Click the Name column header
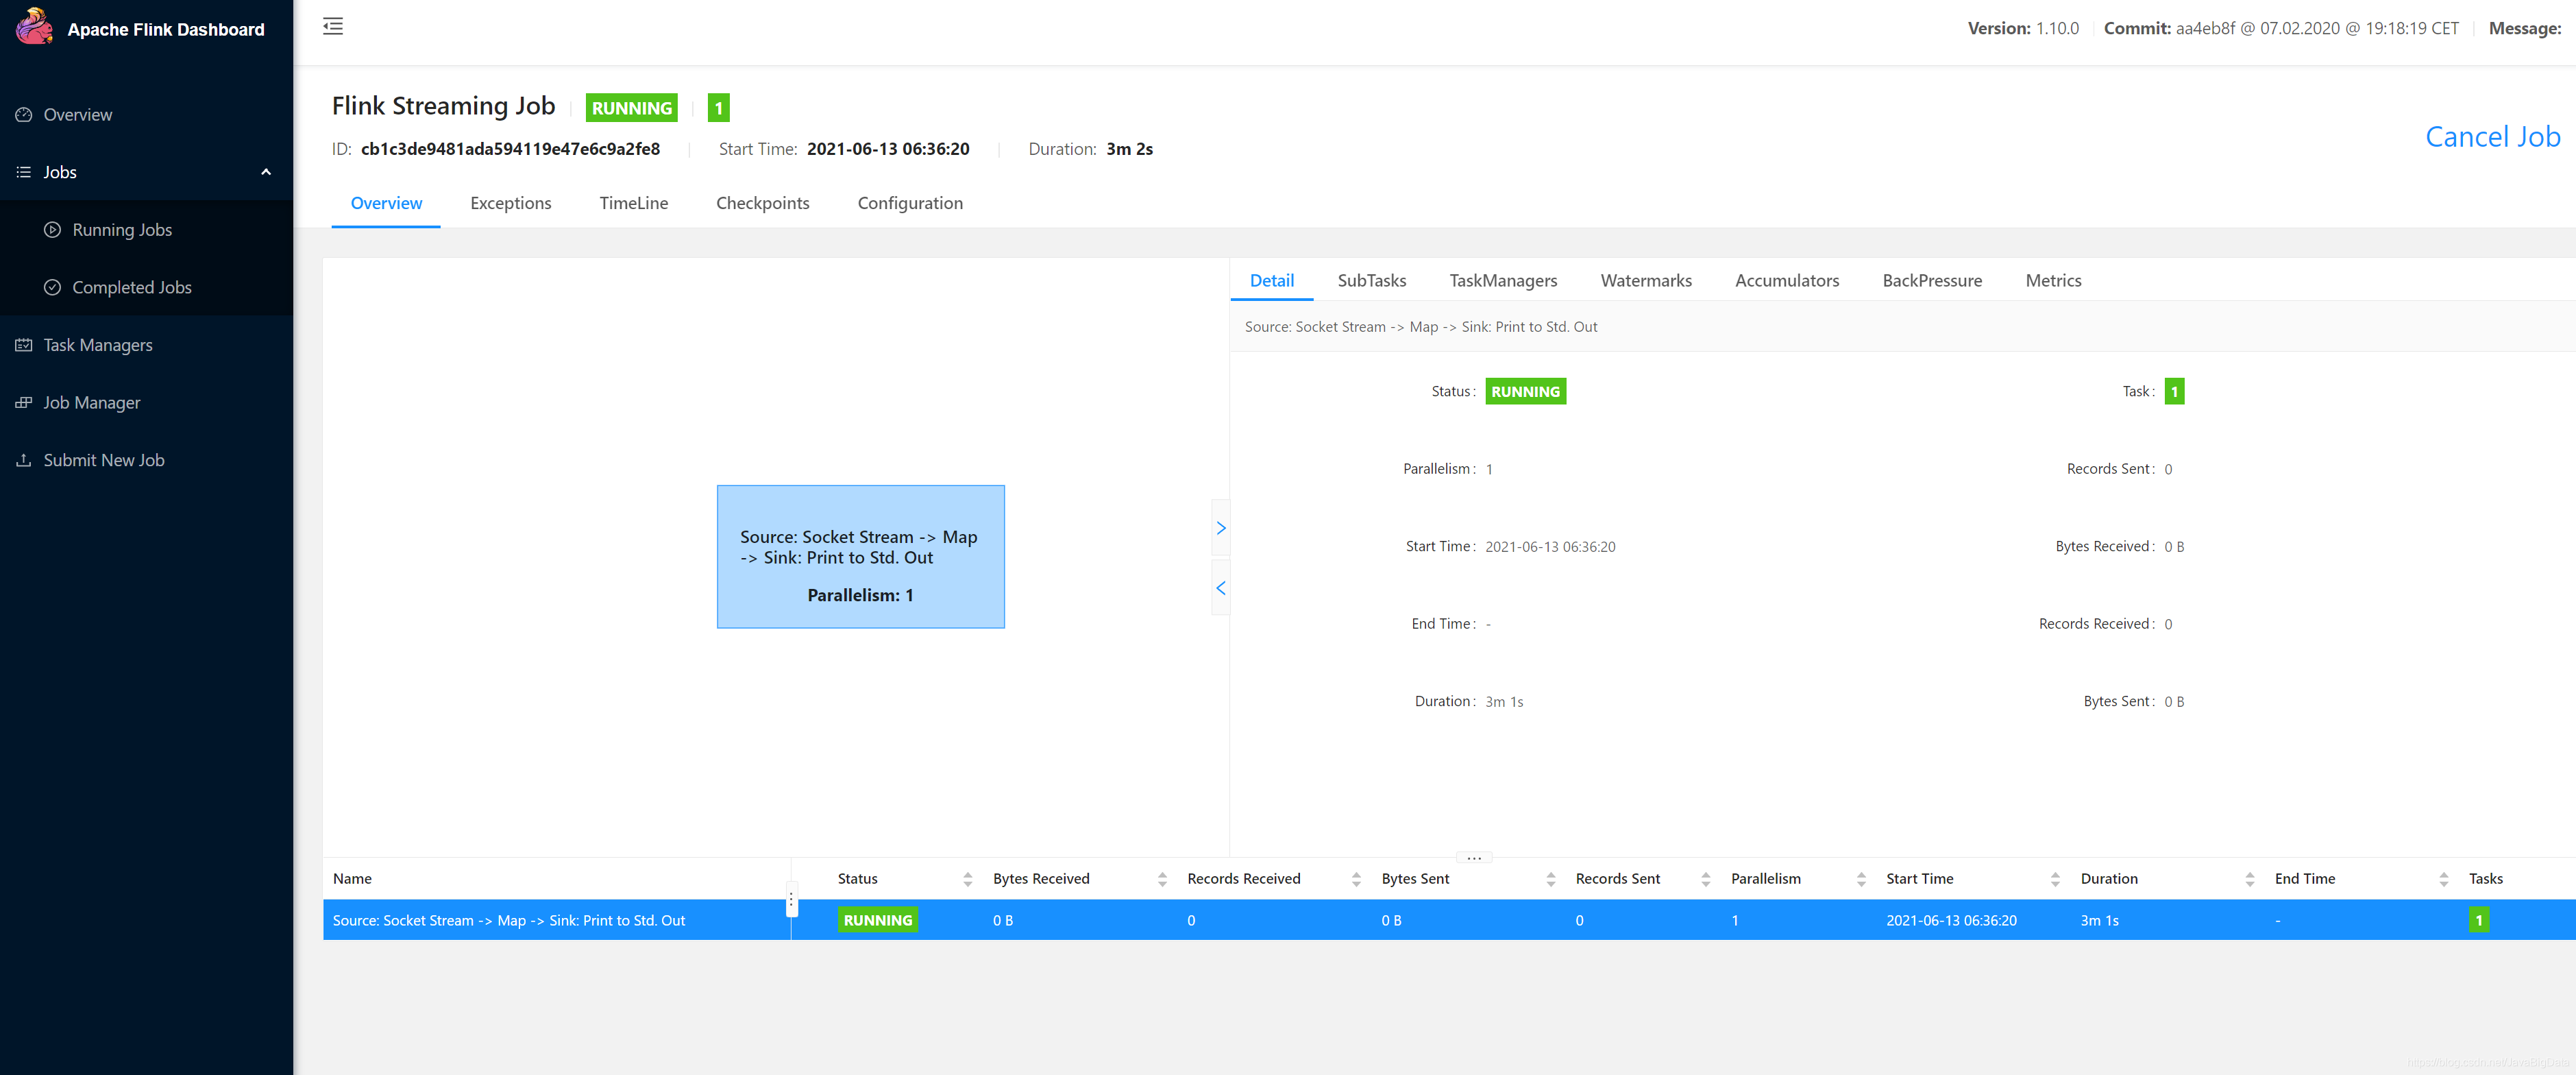This screenshot has width=2576, height=1075. point(352,879)
